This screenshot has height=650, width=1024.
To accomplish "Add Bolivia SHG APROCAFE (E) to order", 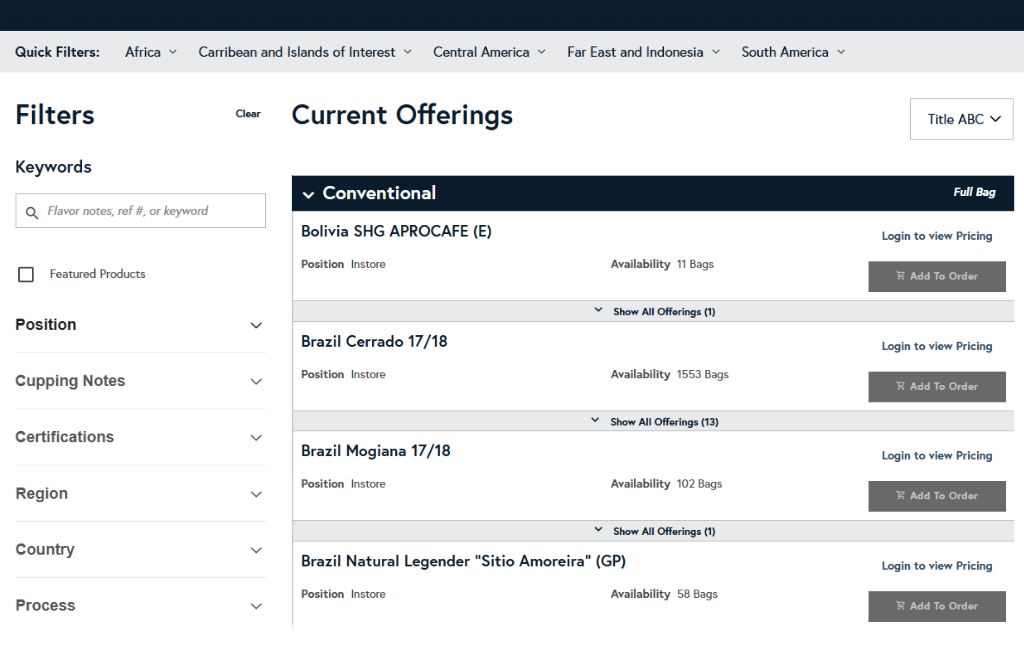I will pyautogui.click(x=936, y=276).
